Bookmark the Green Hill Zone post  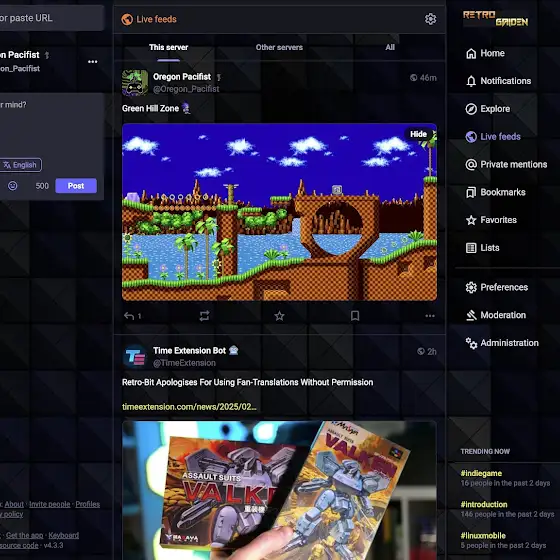coord(355,316)
